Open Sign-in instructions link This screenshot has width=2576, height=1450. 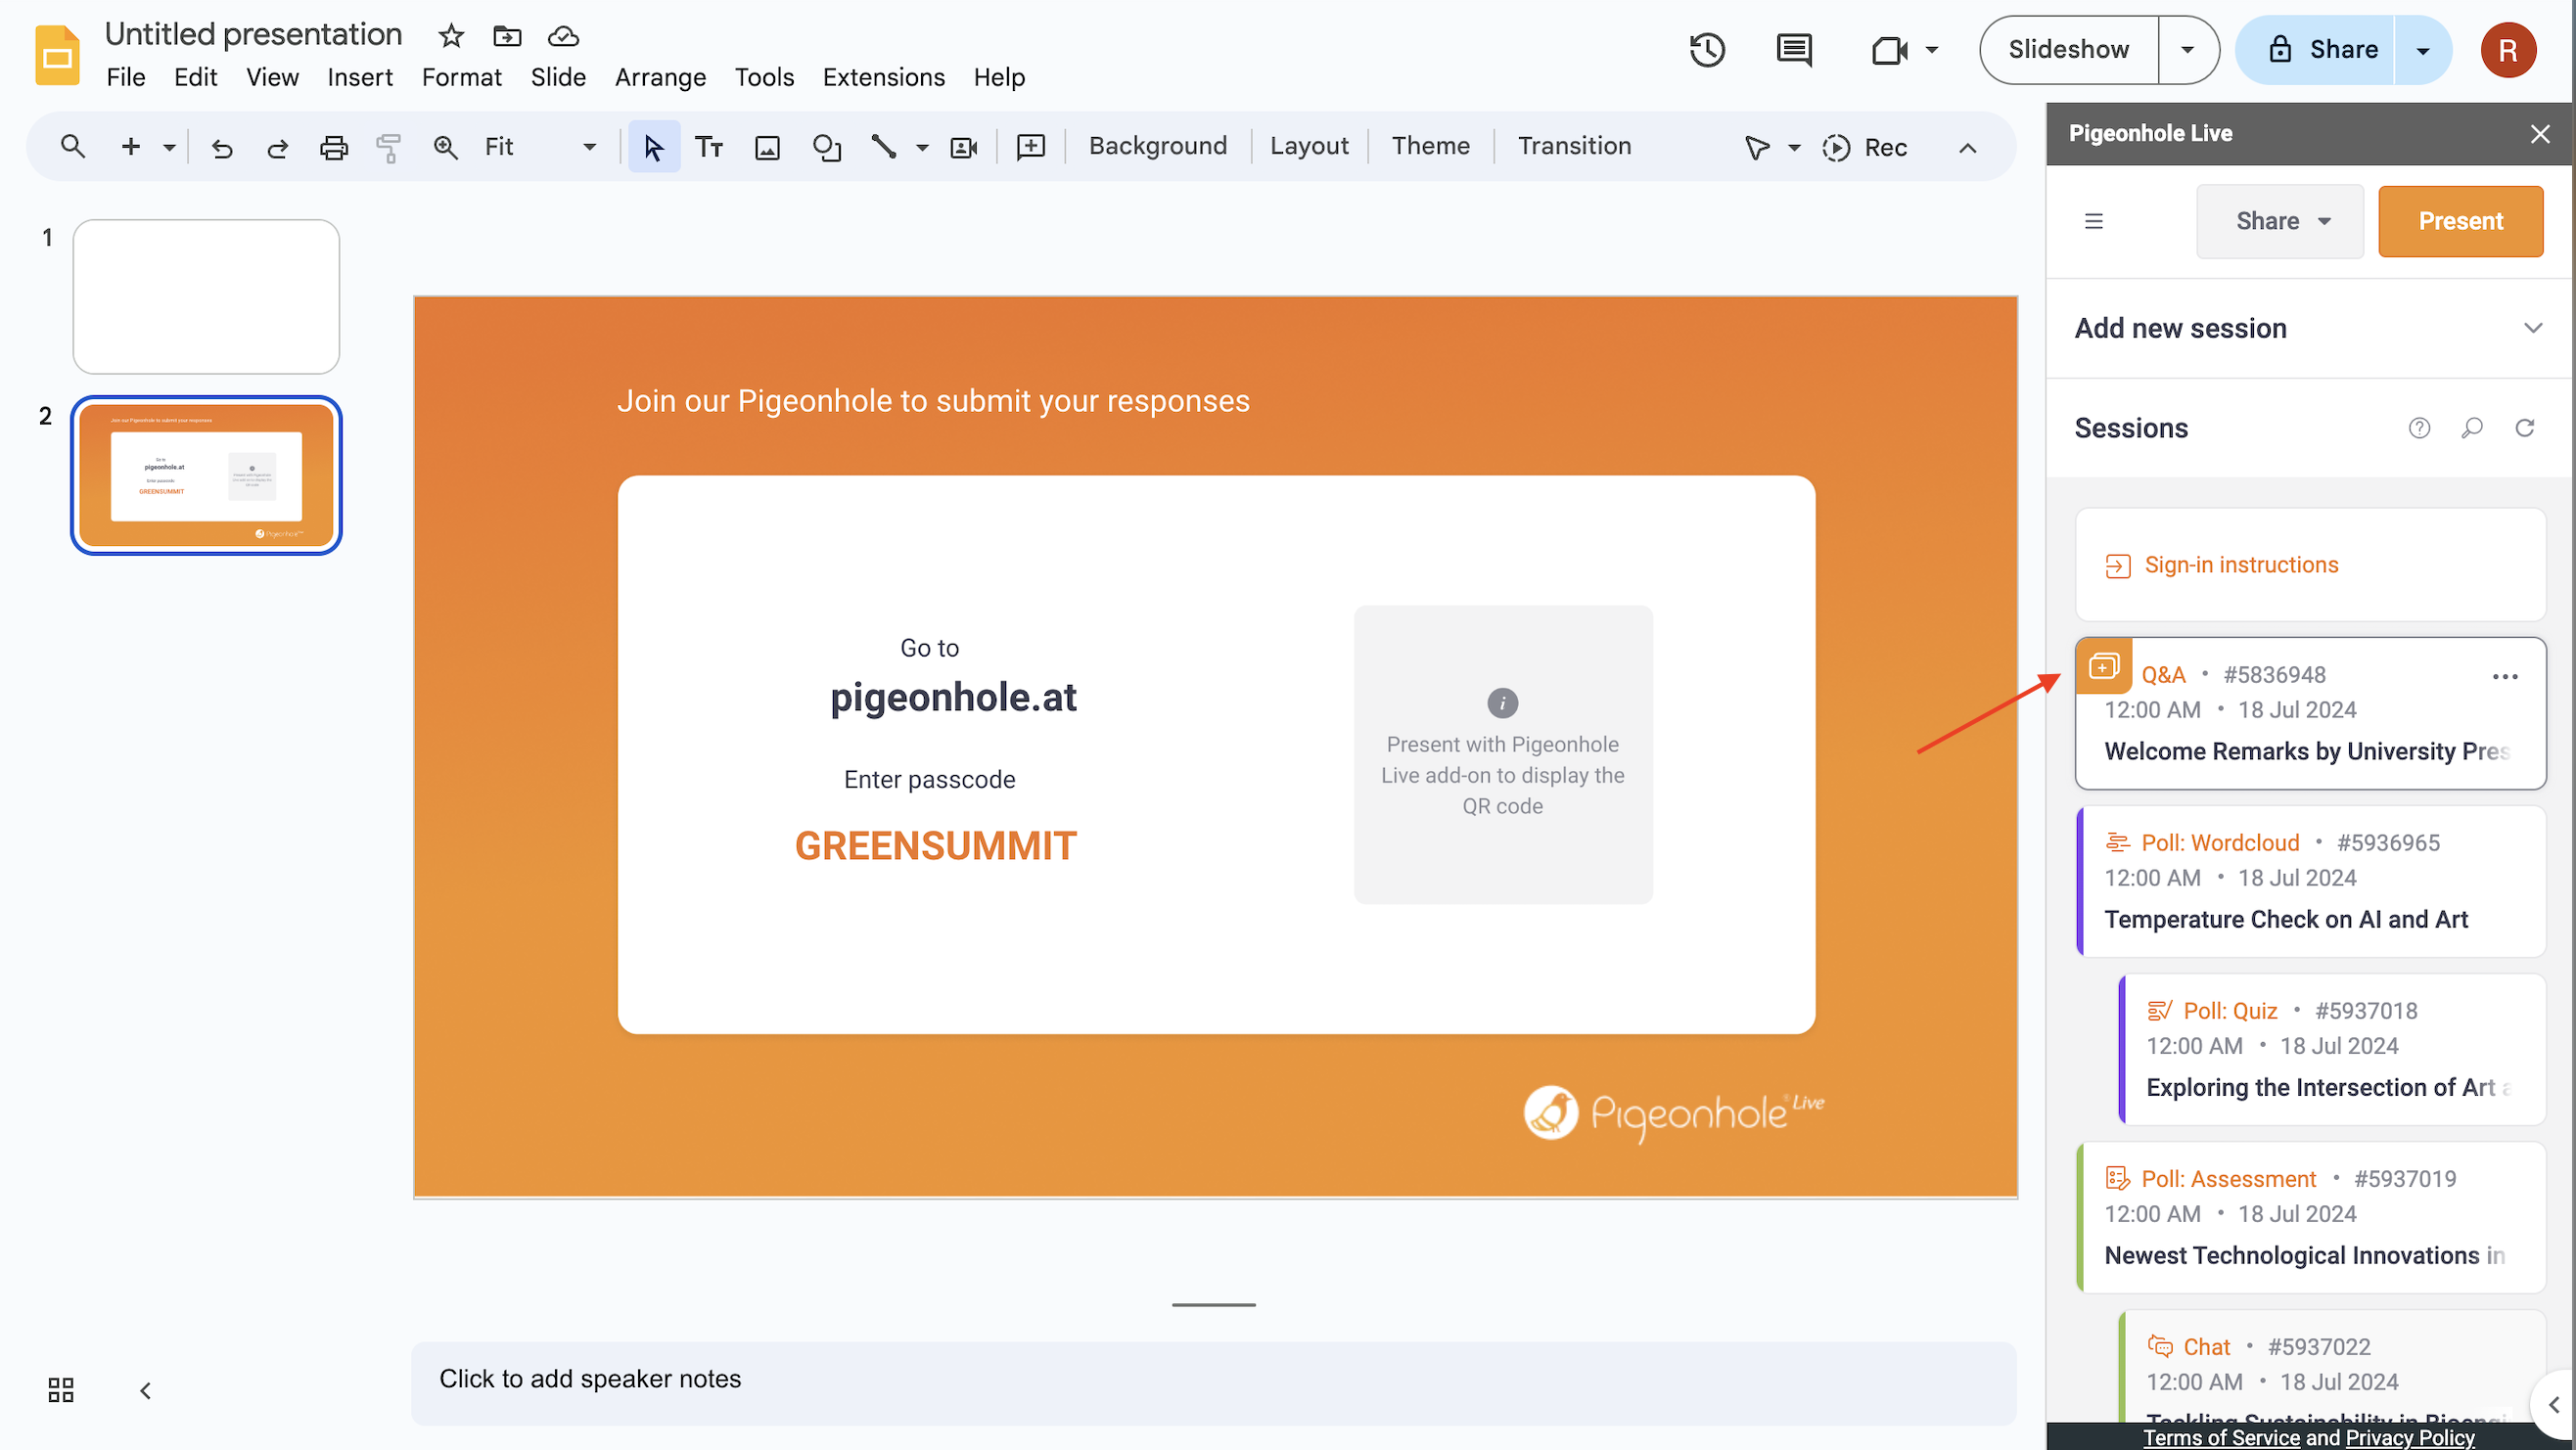(x=2241, y=565)
